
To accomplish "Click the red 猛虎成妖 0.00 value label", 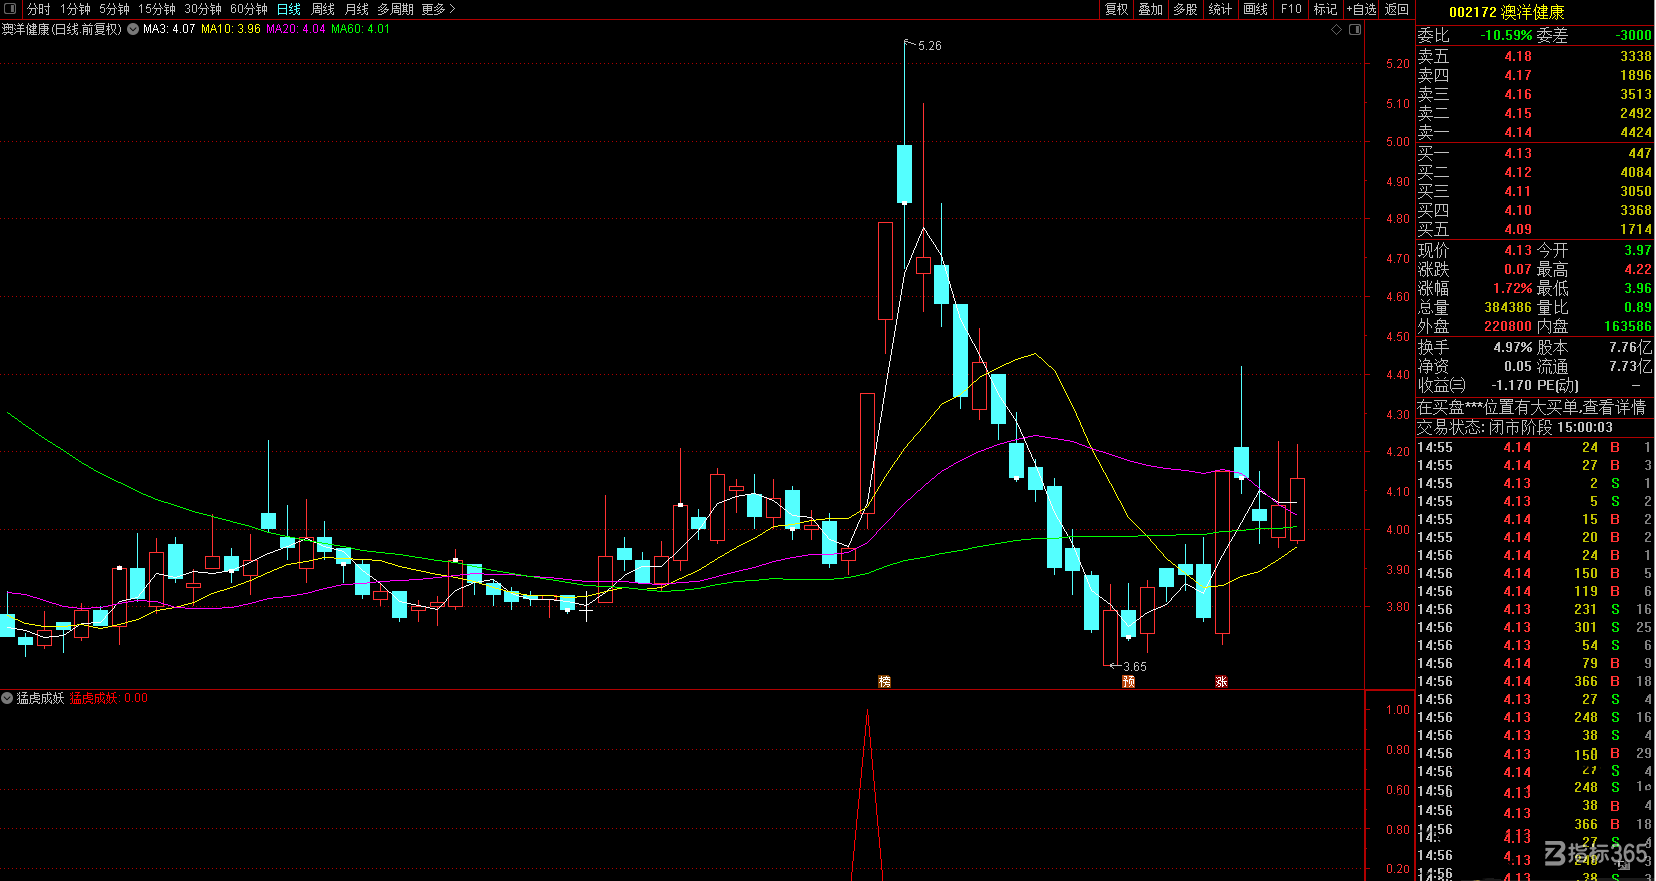I will point(109,698).
